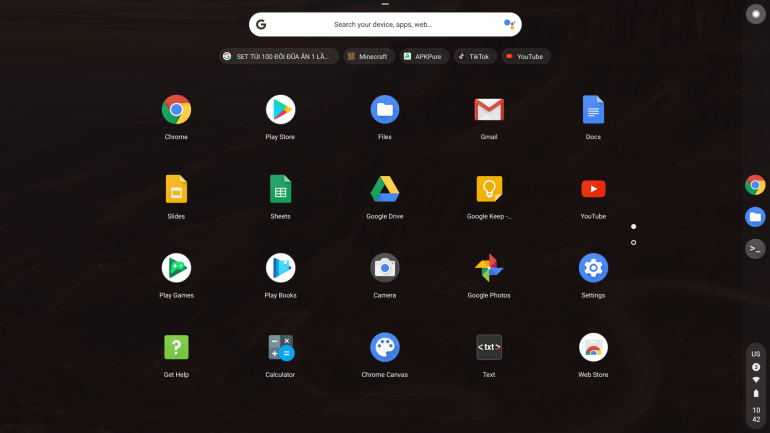Launch Chrome Canvas
Screen dimensions: 770x433
(385, 348)
